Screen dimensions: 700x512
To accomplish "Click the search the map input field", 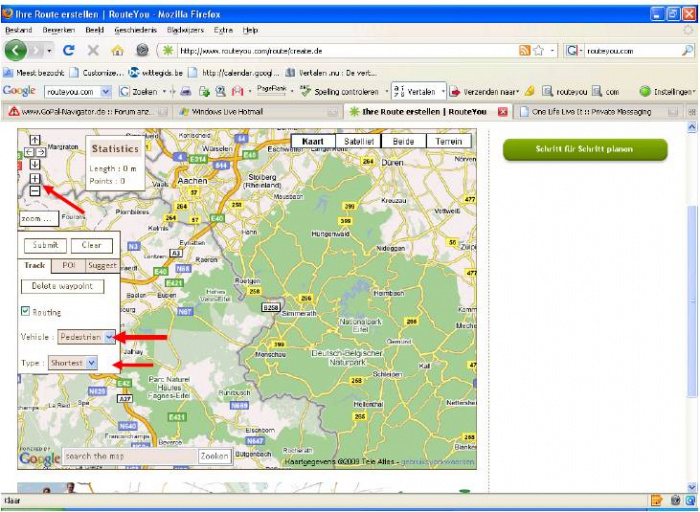I will (x=130, y=456).
